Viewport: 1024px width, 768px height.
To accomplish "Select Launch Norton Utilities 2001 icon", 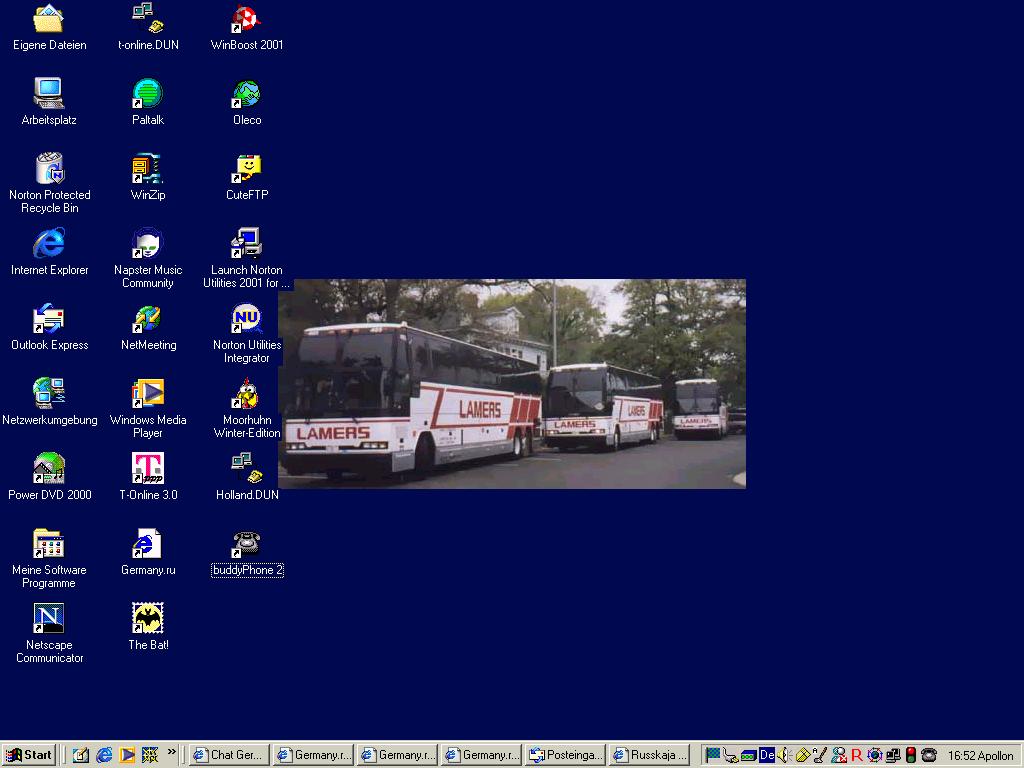I will click(246, 244).
